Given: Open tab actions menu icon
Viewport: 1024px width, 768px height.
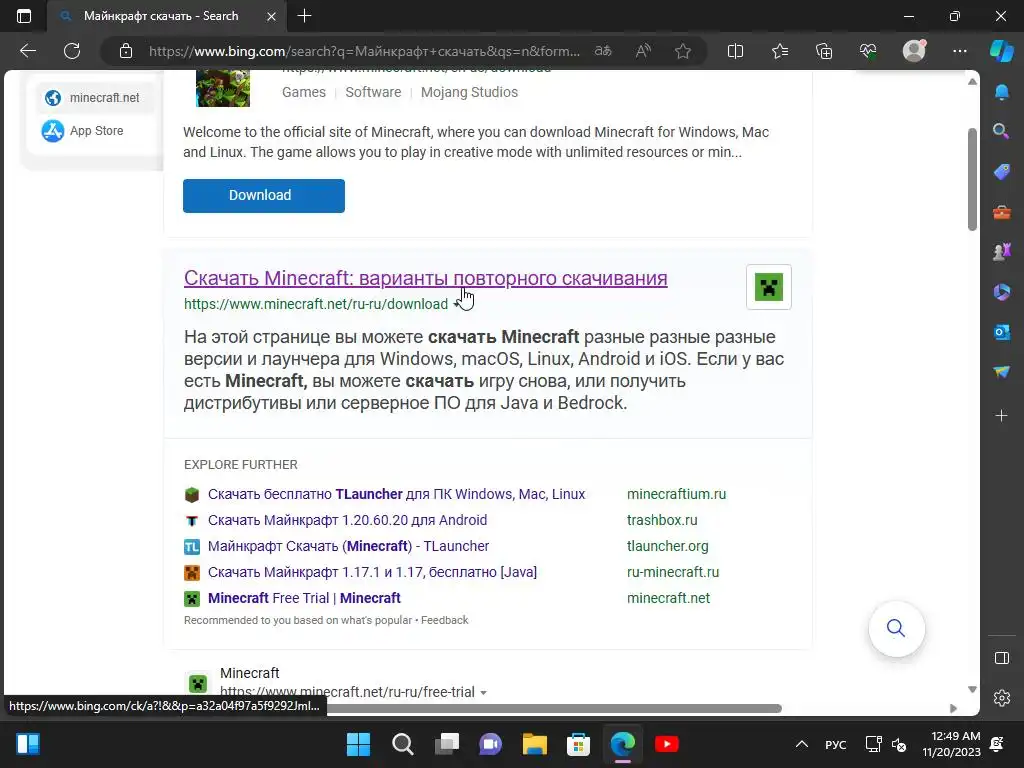Looking at the screenshot, I should pyautogui.click(x=24, y=16).
